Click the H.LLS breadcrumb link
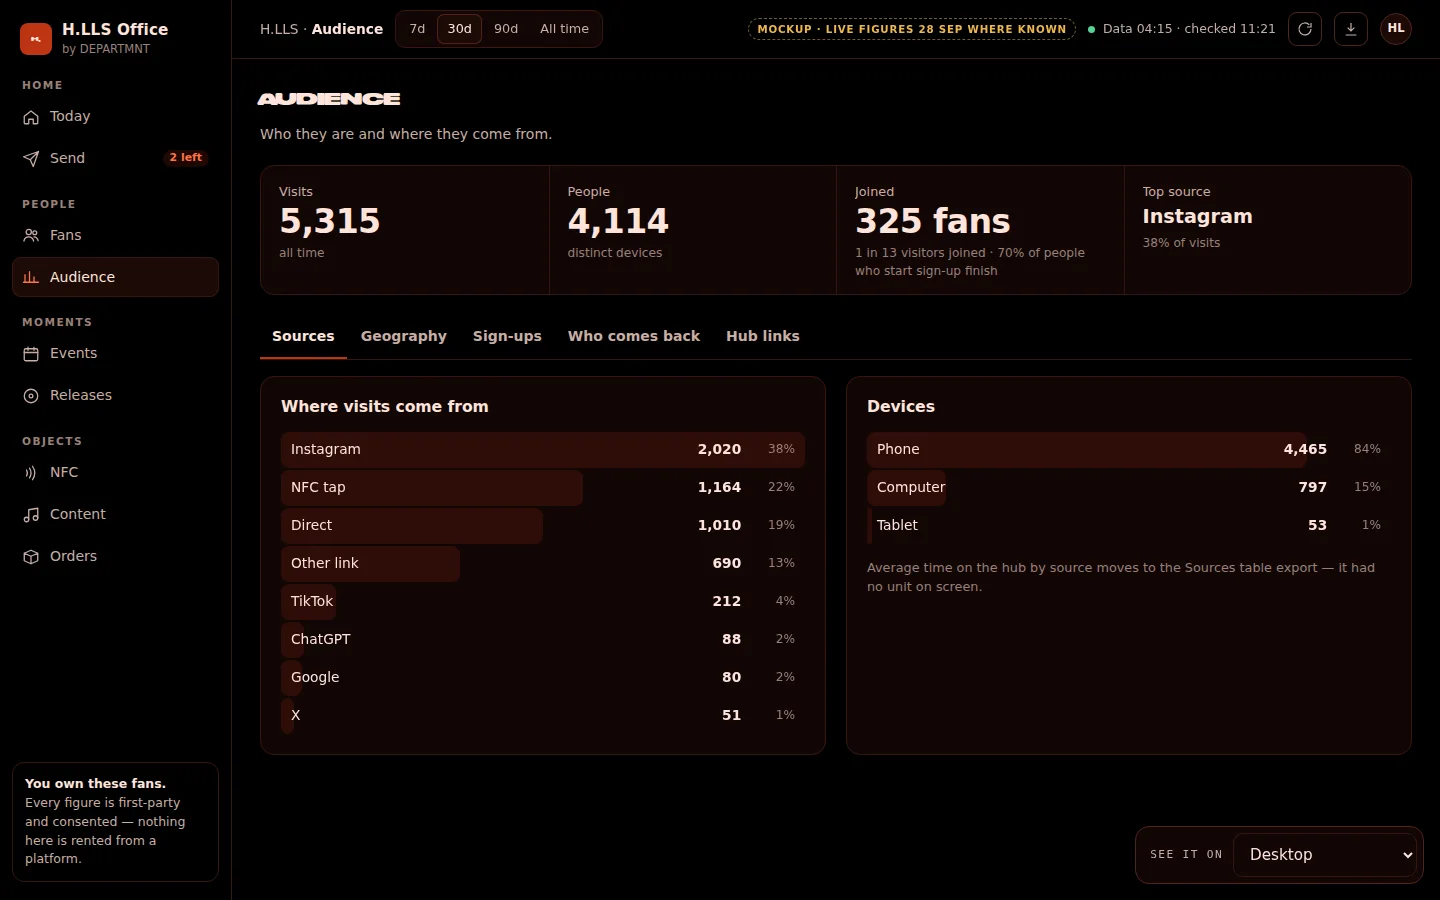The width and height of the screenshot is (1440, 900). (279, 29)
